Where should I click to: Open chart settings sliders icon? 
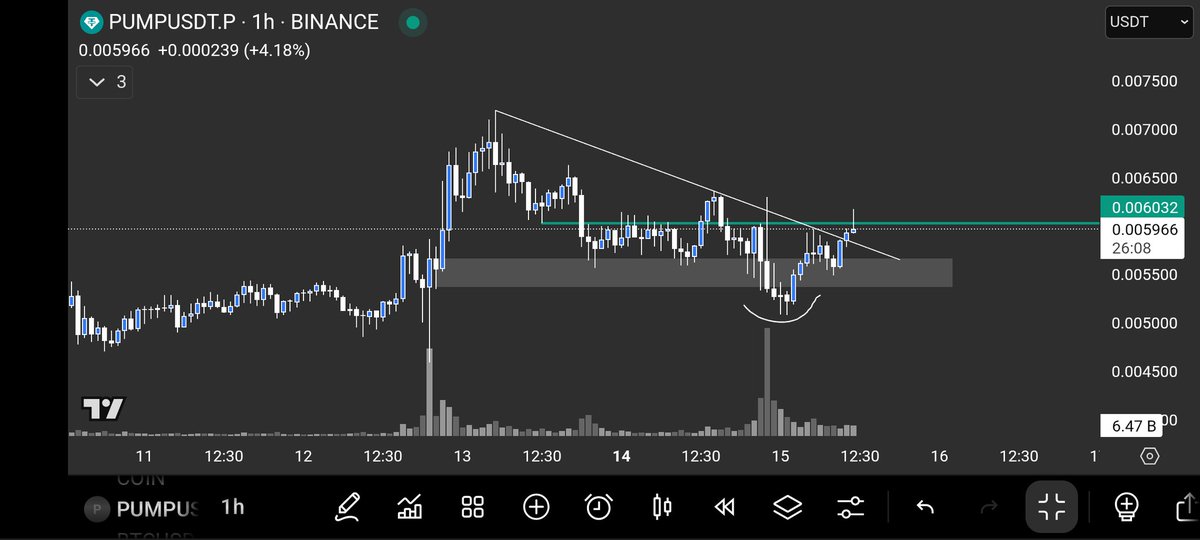click(x=851, y=507)
